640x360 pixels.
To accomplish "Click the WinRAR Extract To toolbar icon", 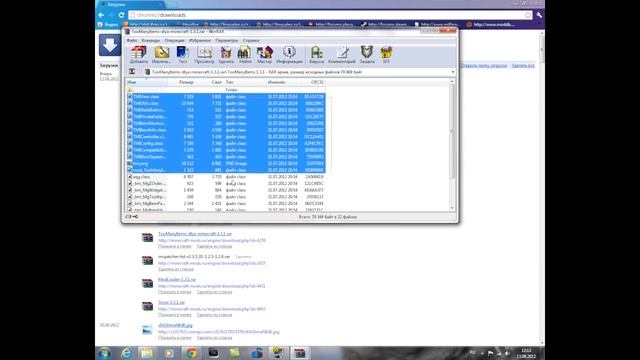I will click(161, 54).
